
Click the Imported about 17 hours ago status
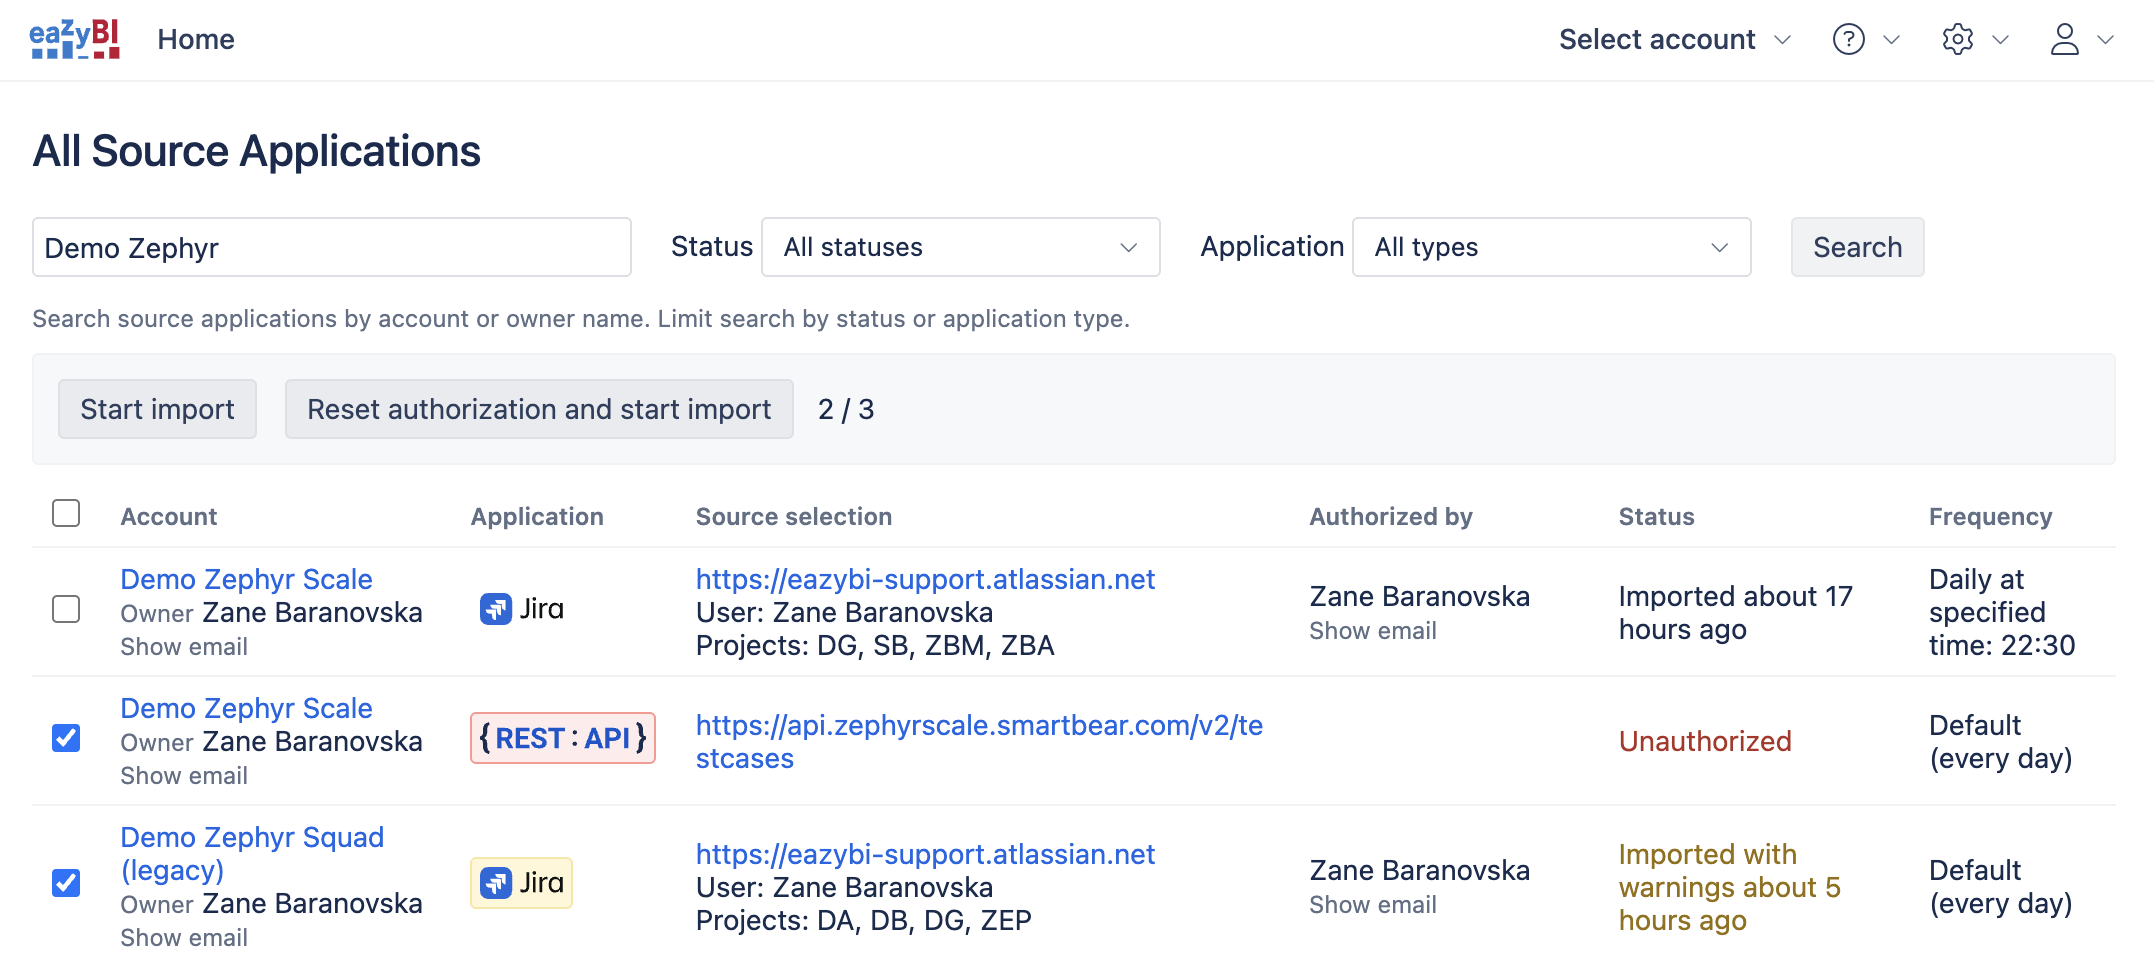(1735, 612)
